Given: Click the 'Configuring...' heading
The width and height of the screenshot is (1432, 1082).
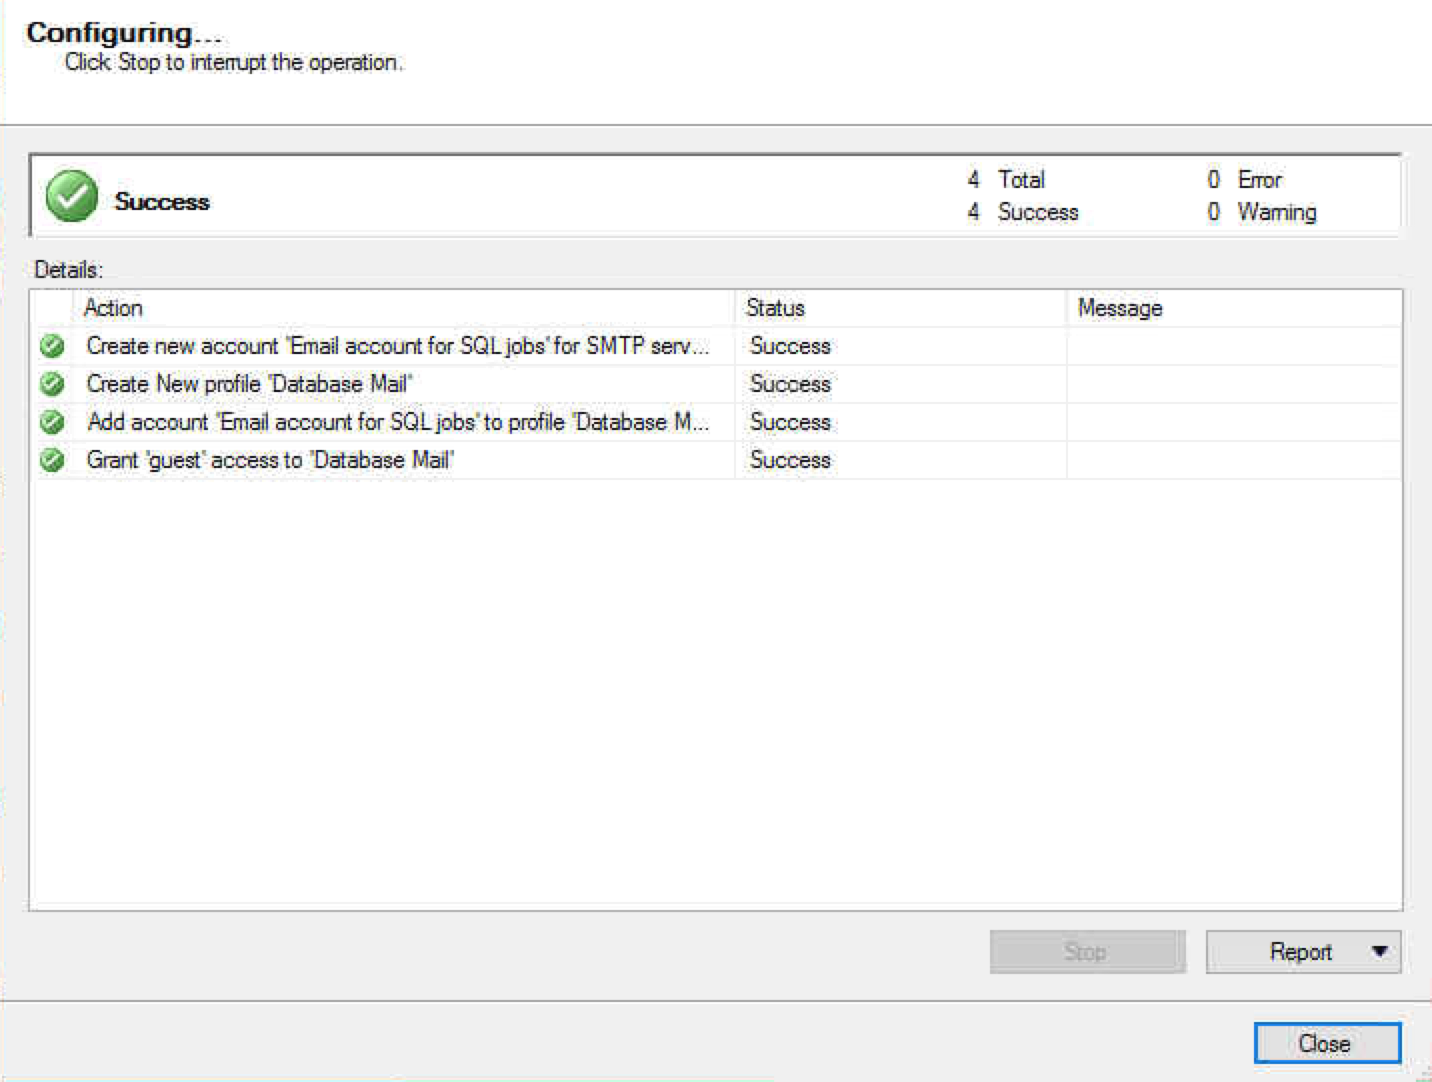Looking at the screenshot, I should click(x=124, y=33).
